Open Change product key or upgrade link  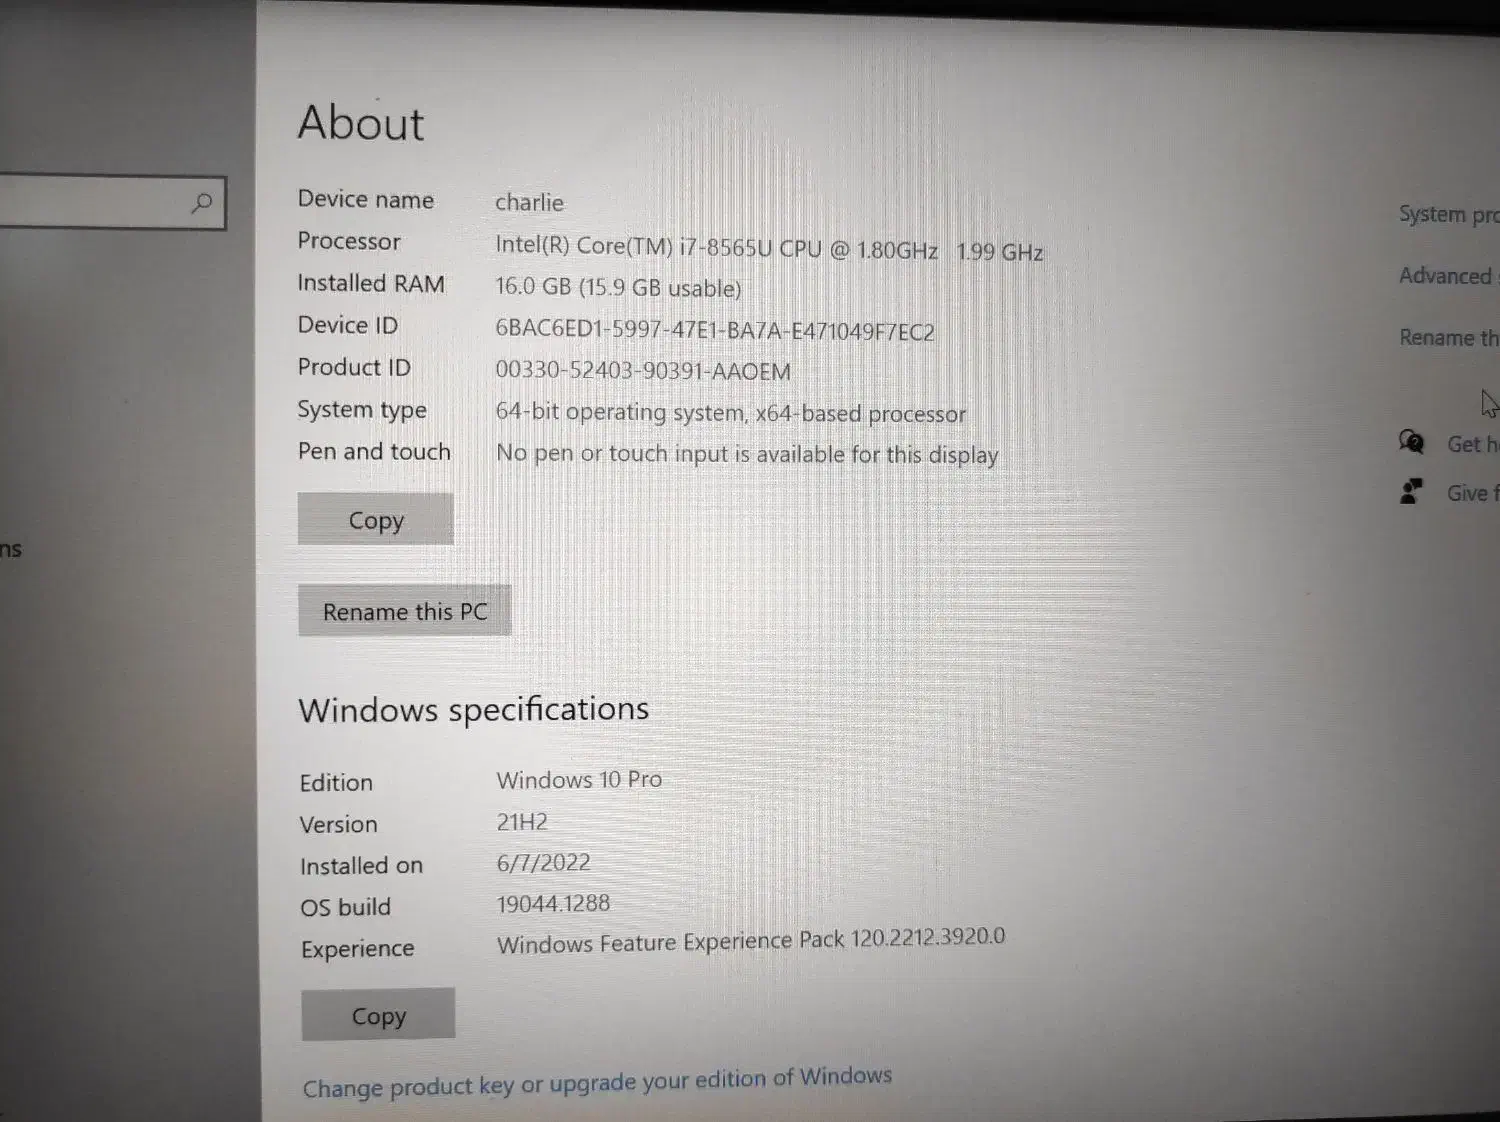pos(597,1082)
